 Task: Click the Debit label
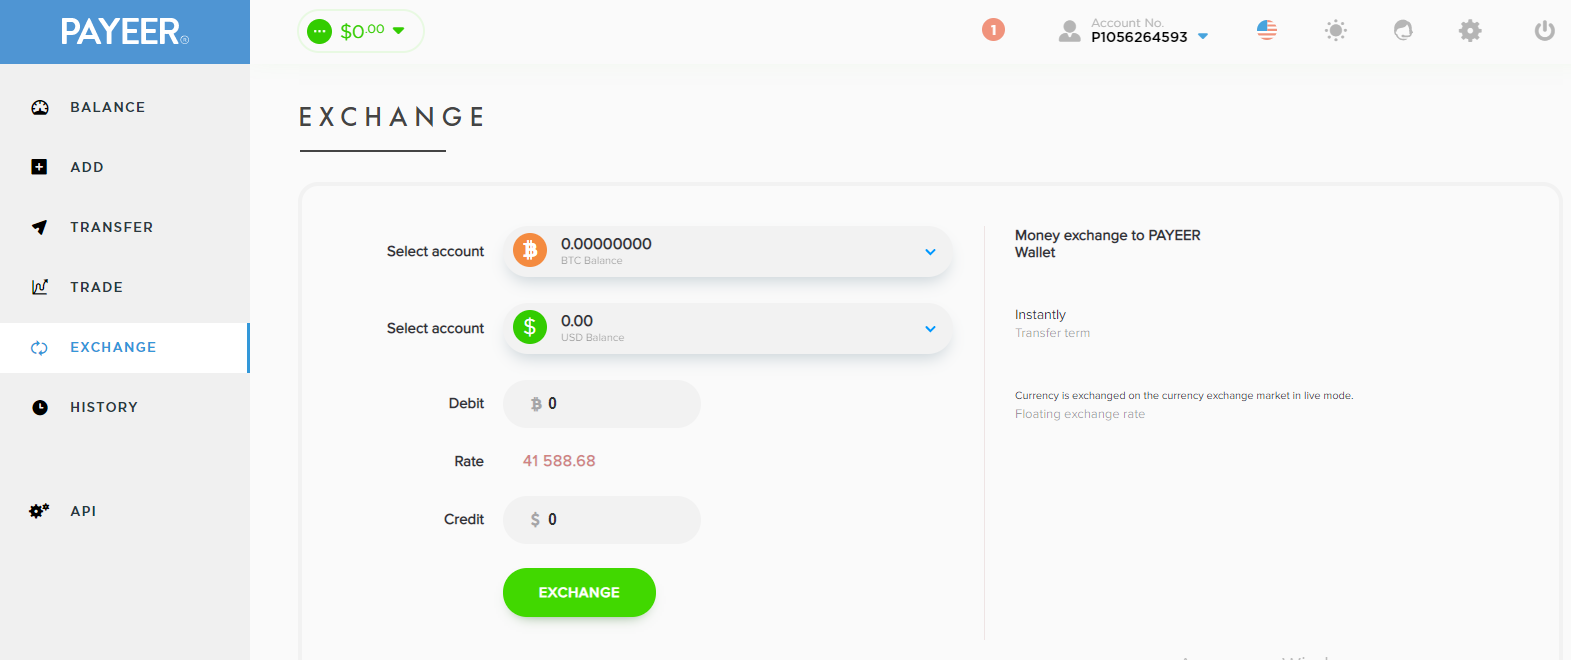click(466, 404)
